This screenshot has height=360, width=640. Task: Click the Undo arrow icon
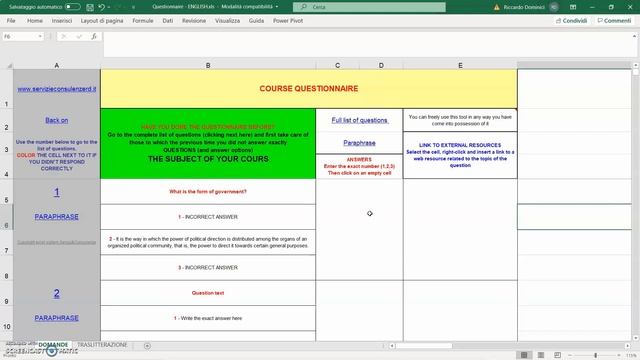(x=101, y=7)
